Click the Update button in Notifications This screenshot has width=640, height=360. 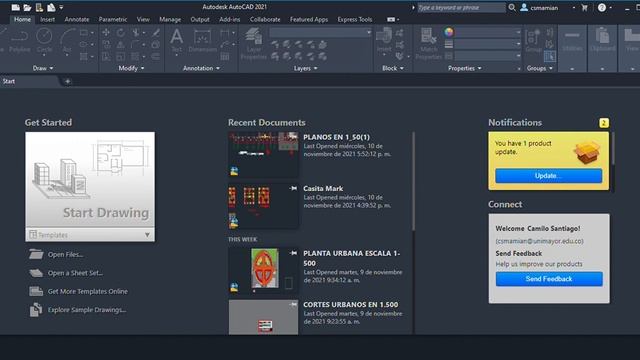tap(549, 176)
